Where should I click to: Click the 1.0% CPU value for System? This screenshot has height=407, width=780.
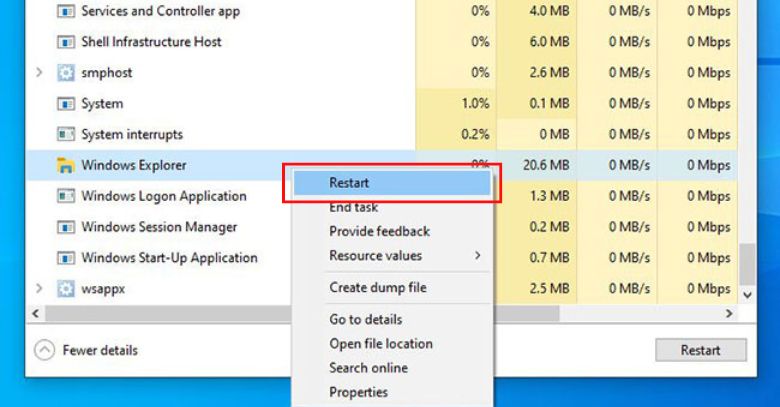pos(475,103)
